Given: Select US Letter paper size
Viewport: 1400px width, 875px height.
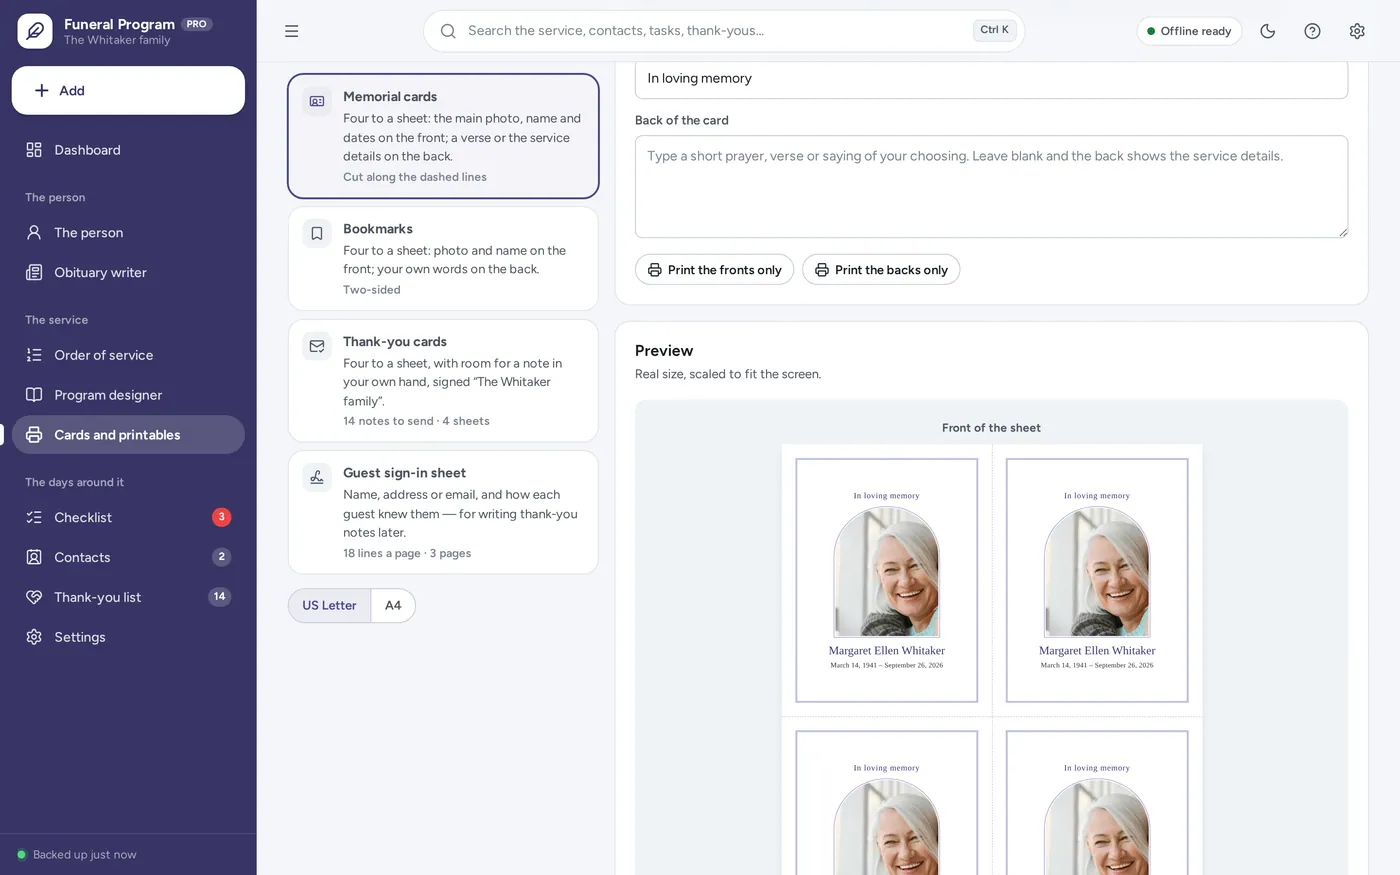Looking at the screenshot, I should (x=329, y=606).
